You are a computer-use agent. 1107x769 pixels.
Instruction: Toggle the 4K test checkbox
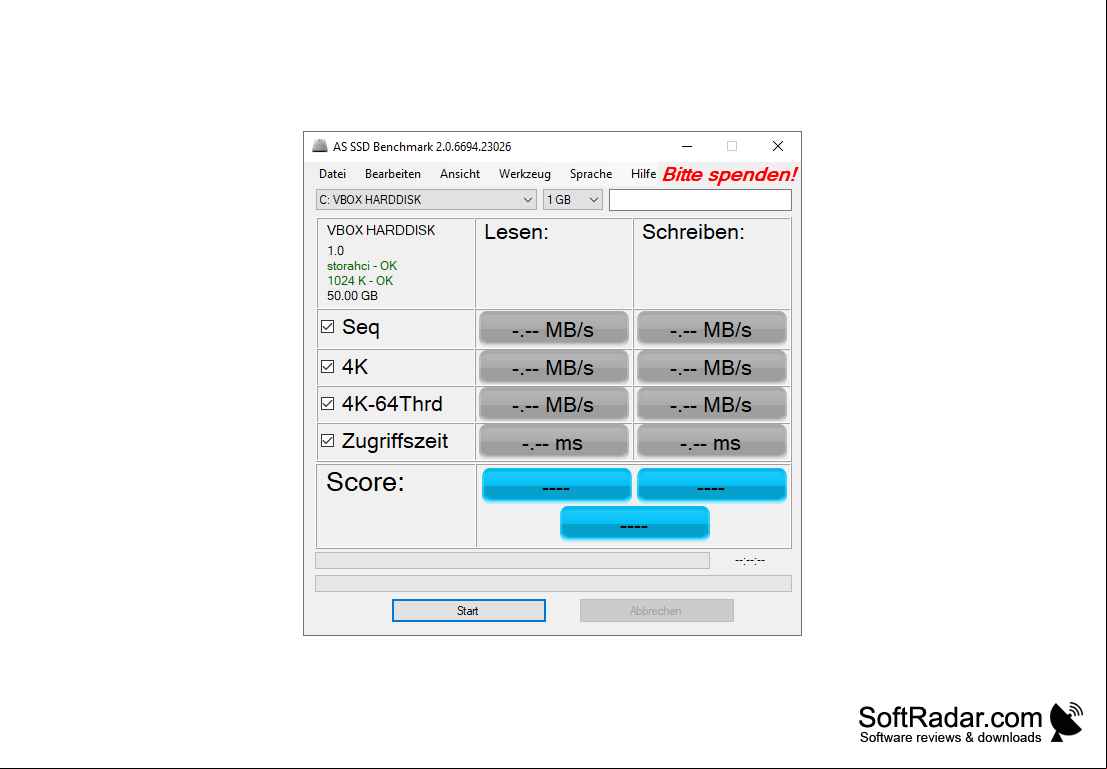(328, 366)
